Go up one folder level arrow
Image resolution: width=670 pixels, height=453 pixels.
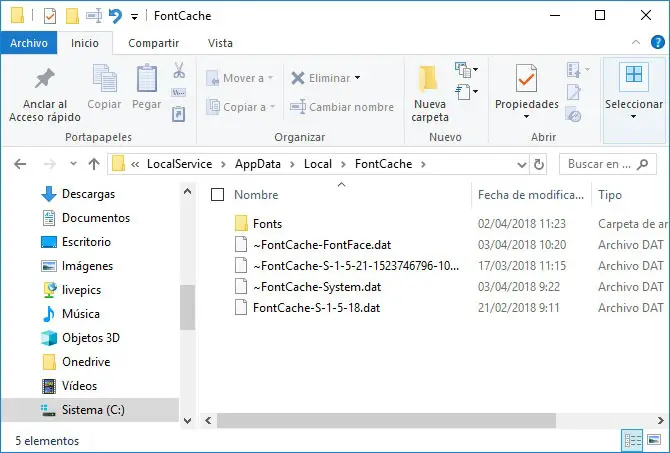93,164
